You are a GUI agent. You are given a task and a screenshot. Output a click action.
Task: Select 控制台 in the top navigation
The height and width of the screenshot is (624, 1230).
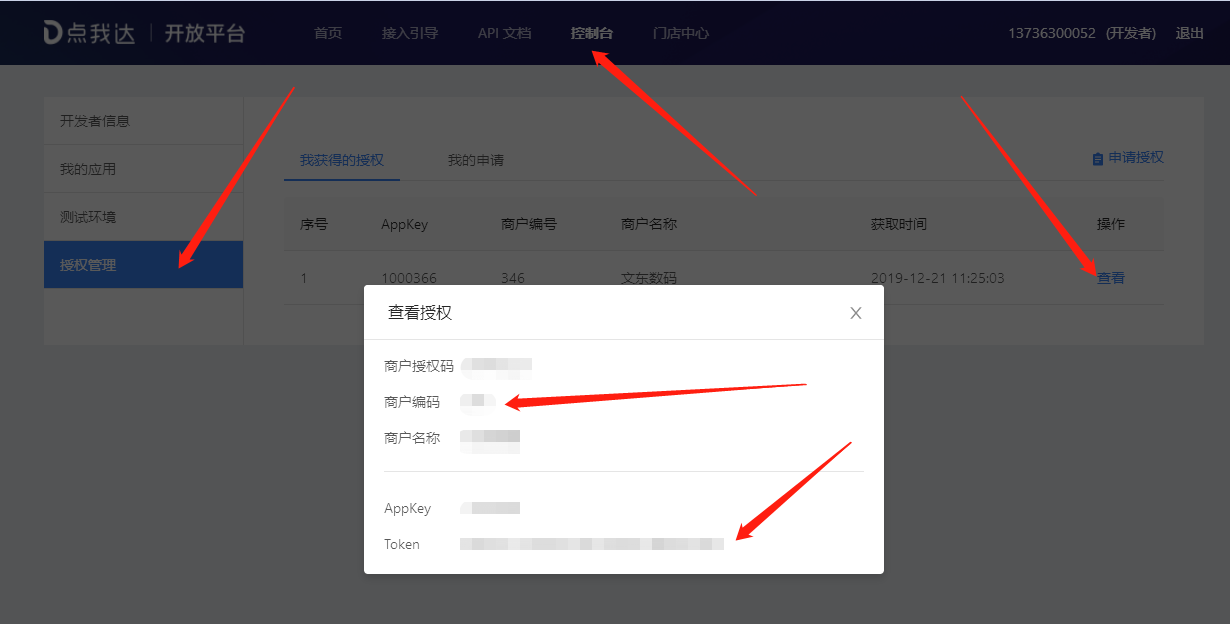pyautogui.click(x=592, y=33)
